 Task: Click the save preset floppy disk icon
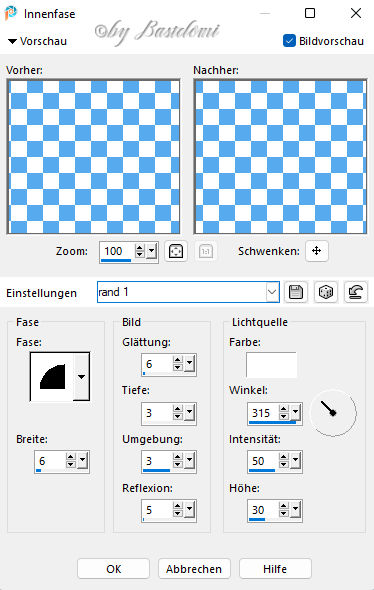point(296,292)
